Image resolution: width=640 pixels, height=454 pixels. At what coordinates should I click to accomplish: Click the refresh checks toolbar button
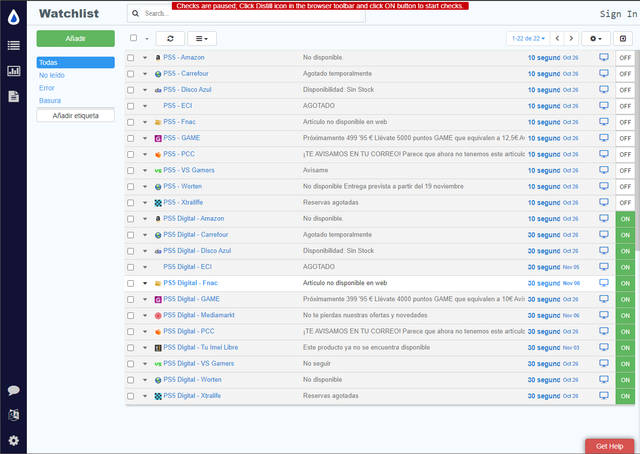[170, 38]
